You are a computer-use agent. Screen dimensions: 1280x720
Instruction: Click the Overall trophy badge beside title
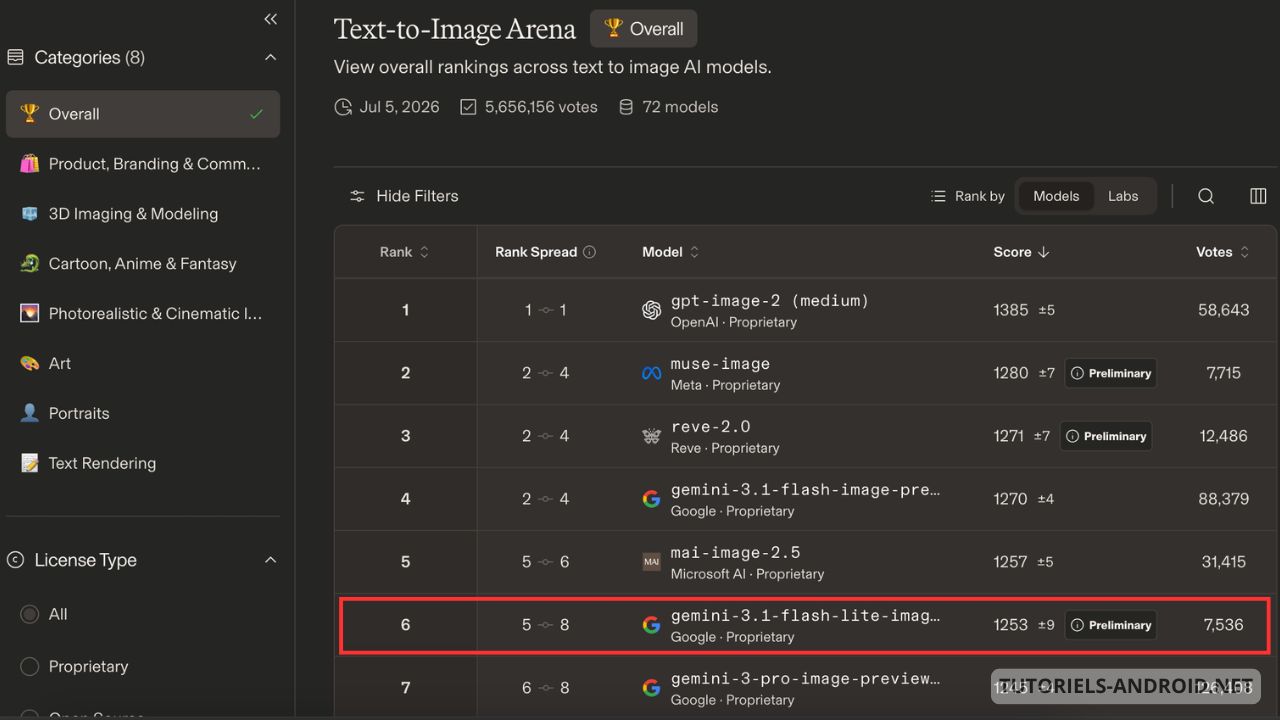click(x=643, y=29)
